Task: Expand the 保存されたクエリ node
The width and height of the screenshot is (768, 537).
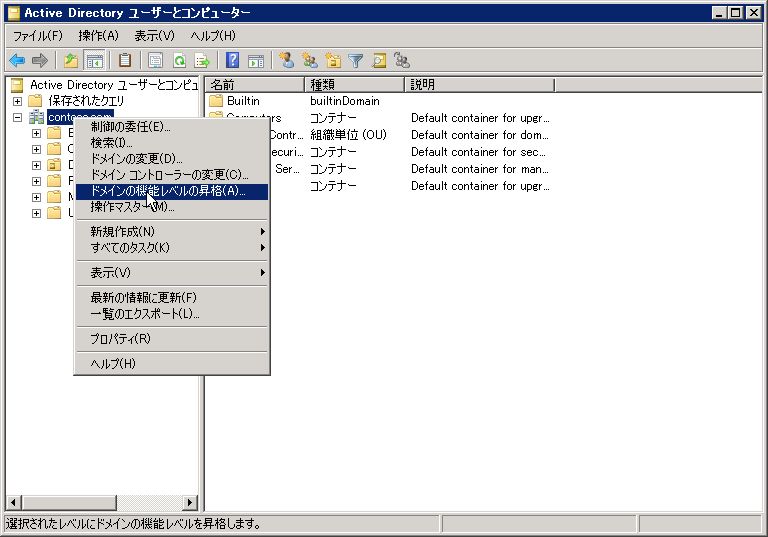Action: click(18, 101)
